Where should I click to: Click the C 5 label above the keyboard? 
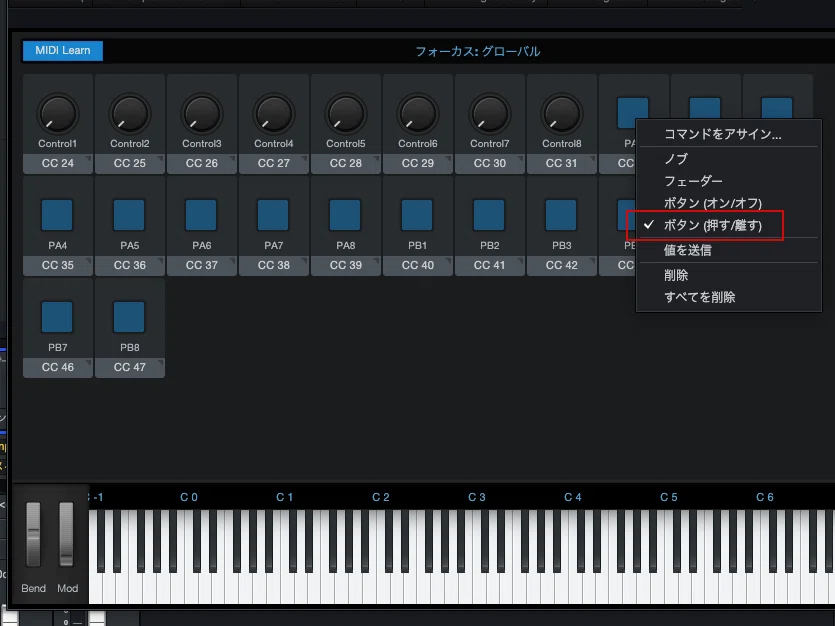point(669,497)
